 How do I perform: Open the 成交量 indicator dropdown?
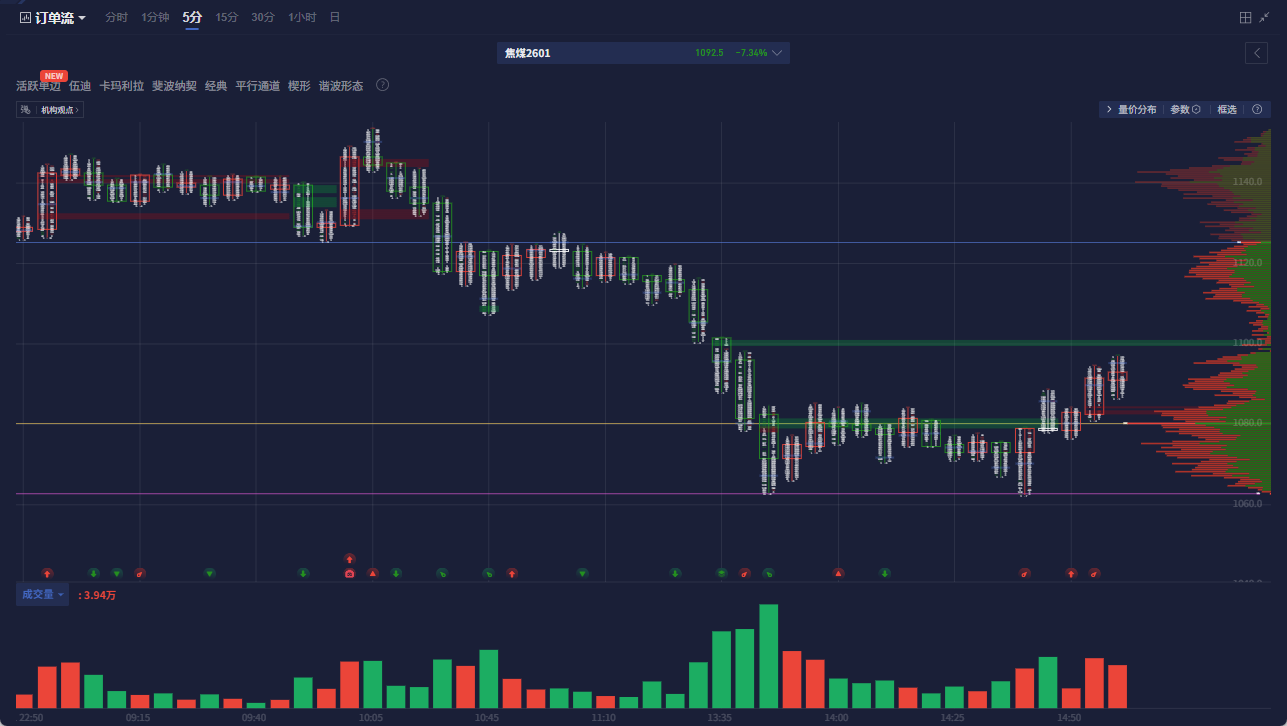tap(42, 595)
